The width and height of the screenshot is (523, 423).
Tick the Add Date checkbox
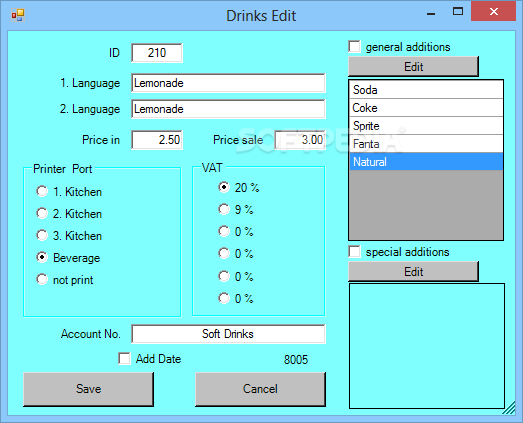pos(124,359)
